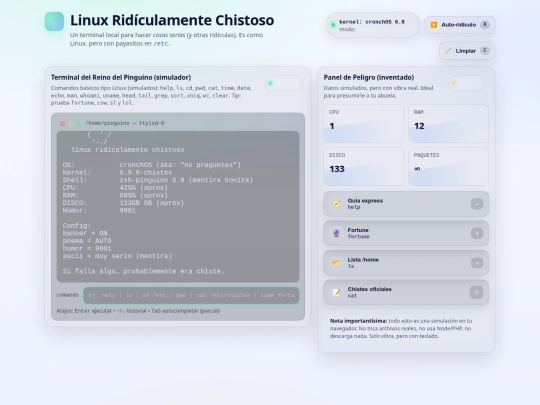Select the DISCO stat card
This screenshot has width=540, height=405.
pos(364,167)
